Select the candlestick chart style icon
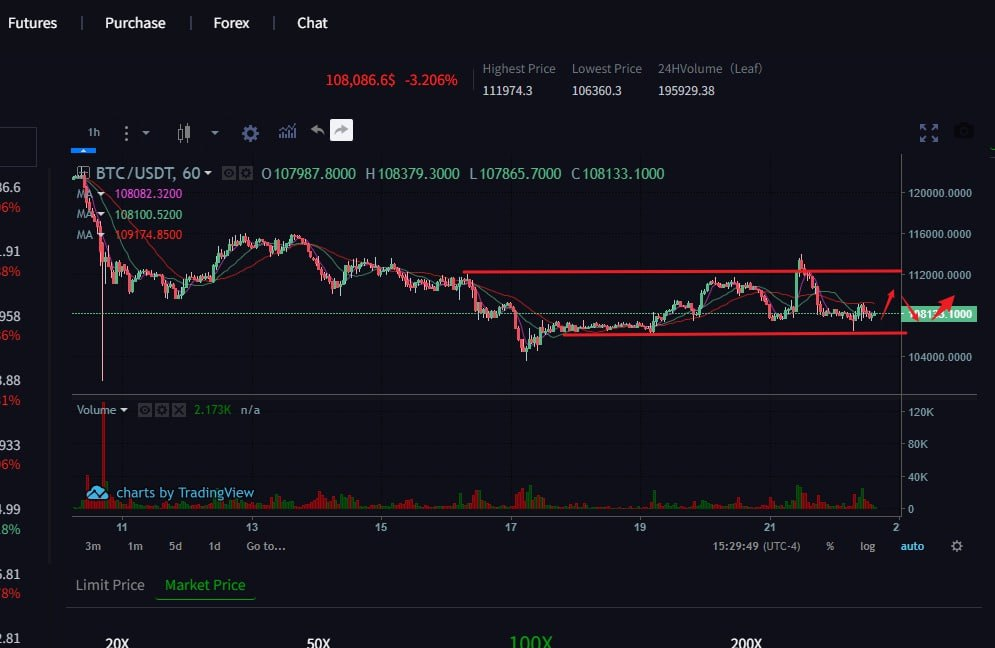This screenshot has height=648, width=995. click(x=183, y=133)
